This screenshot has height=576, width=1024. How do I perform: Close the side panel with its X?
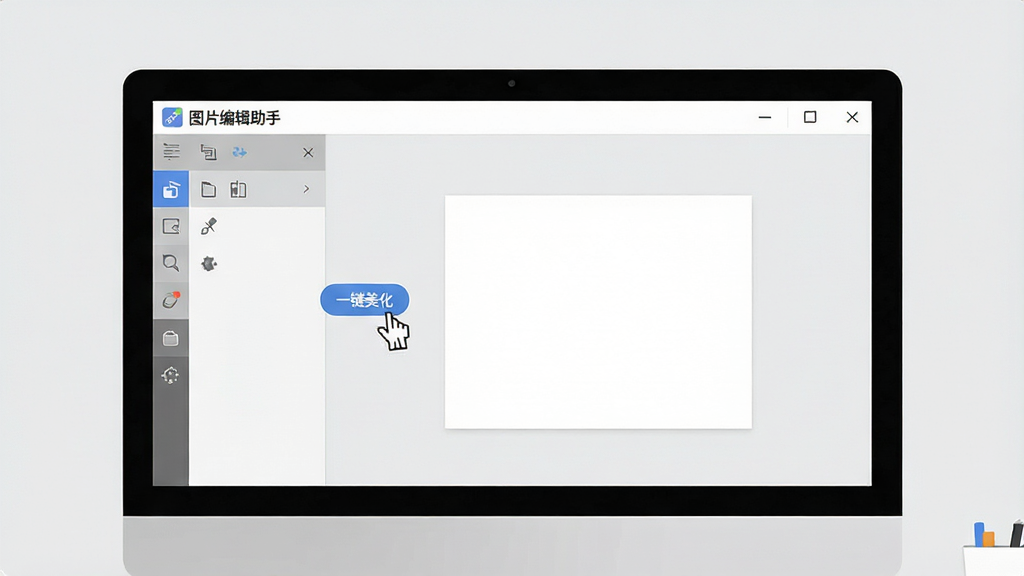308,153
